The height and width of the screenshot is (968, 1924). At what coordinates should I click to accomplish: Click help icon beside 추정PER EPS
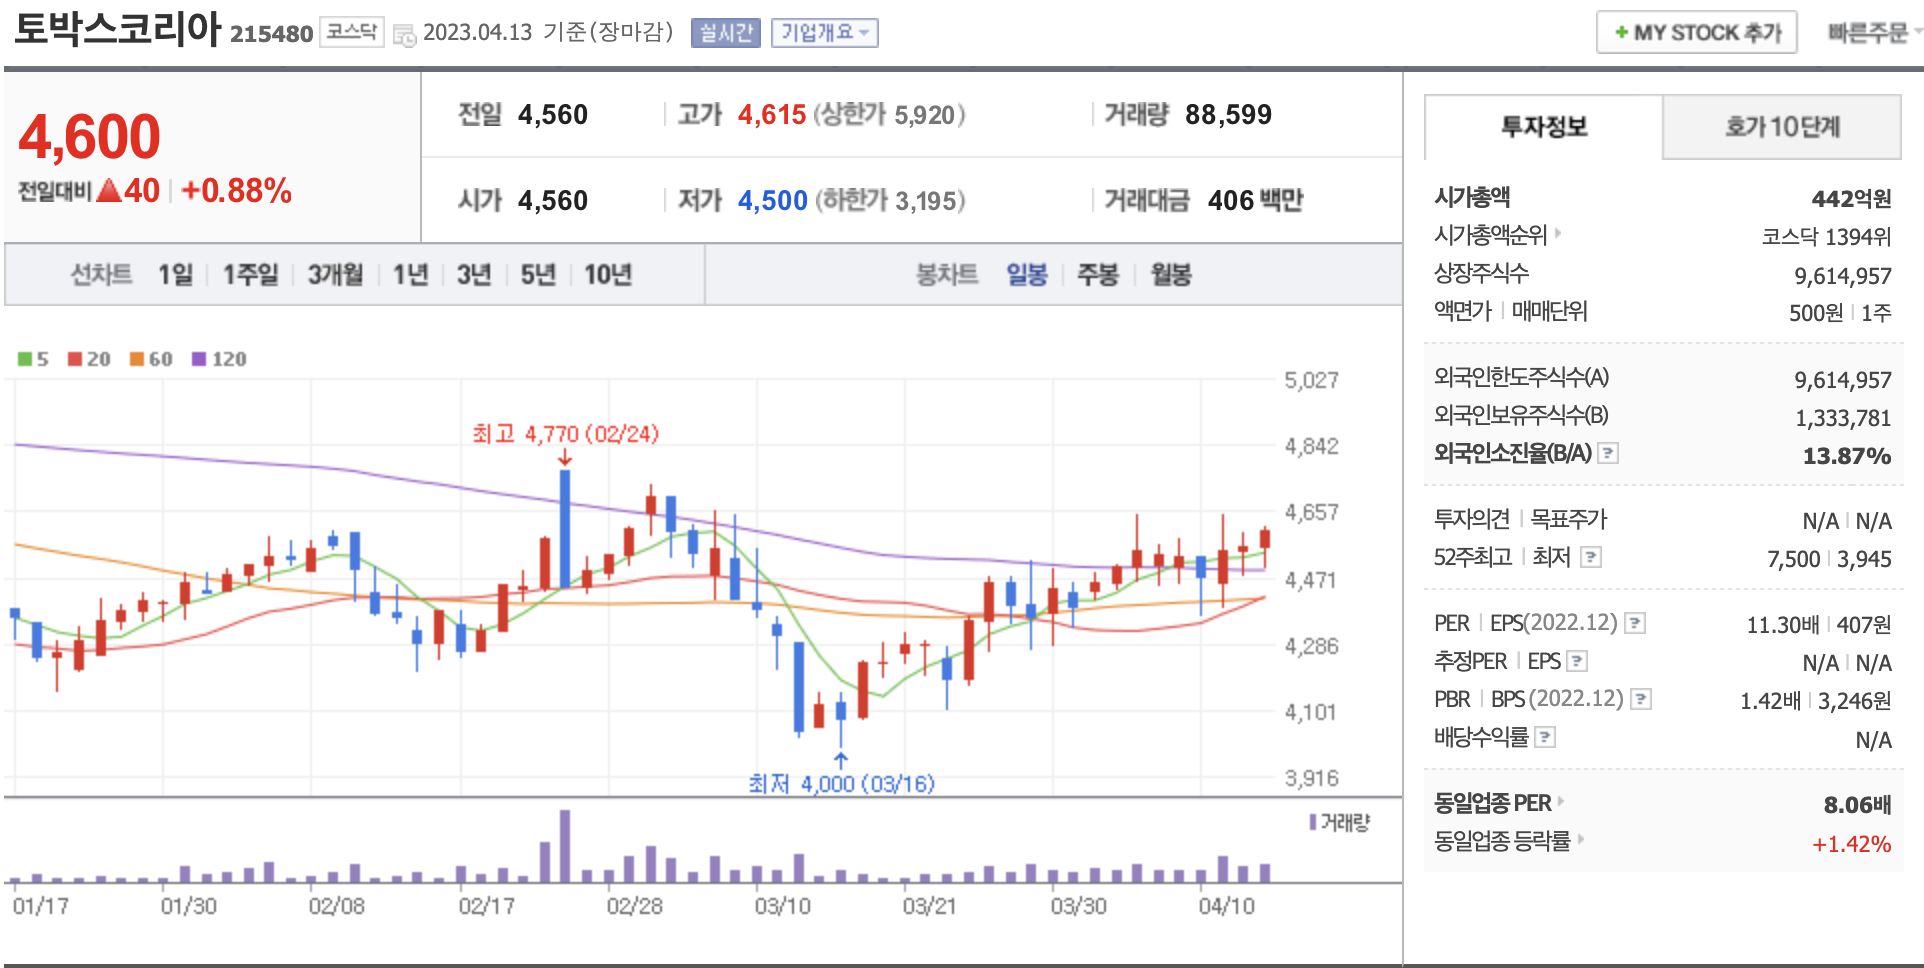pyautogui.click(x=1577, y=661)
